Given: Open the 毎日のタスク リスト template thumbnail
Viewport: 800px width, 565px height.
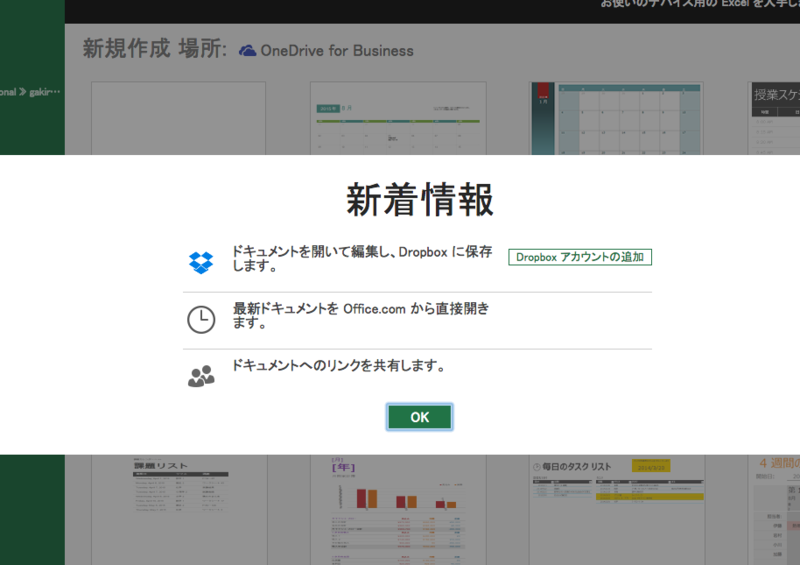Looking at the screenshot, I should (616, 510).
